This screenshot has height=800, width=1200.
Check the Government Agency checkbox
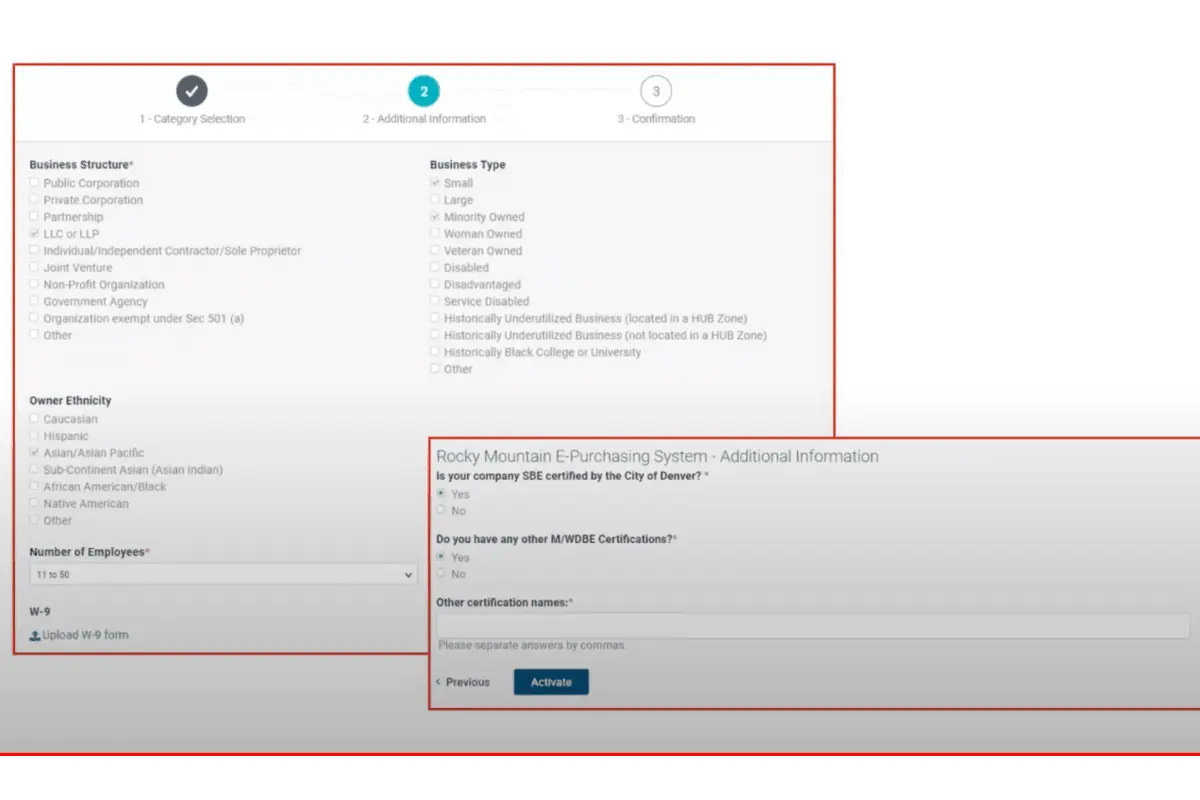point(35,302)
